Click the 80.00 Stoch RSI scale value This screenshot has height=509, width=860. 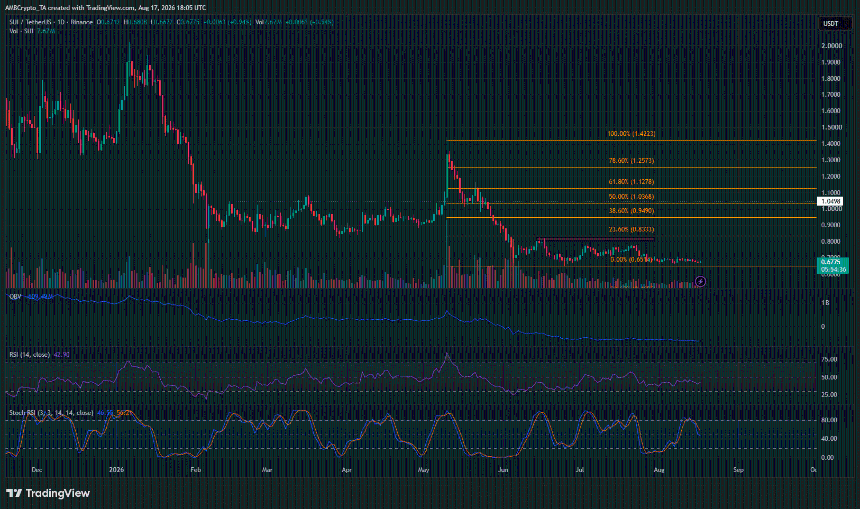pos(829,420)
